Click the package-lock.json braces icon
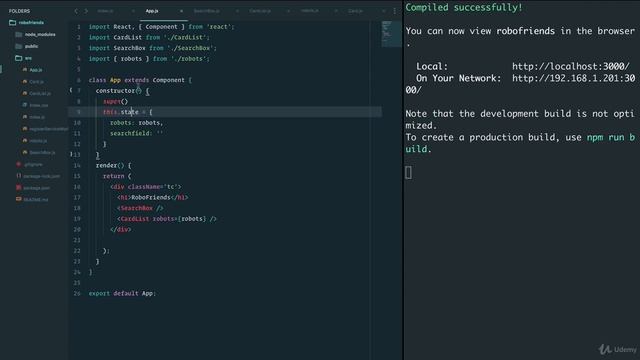The height and width of the screenshot is (360, 640). tap(19, 176)
